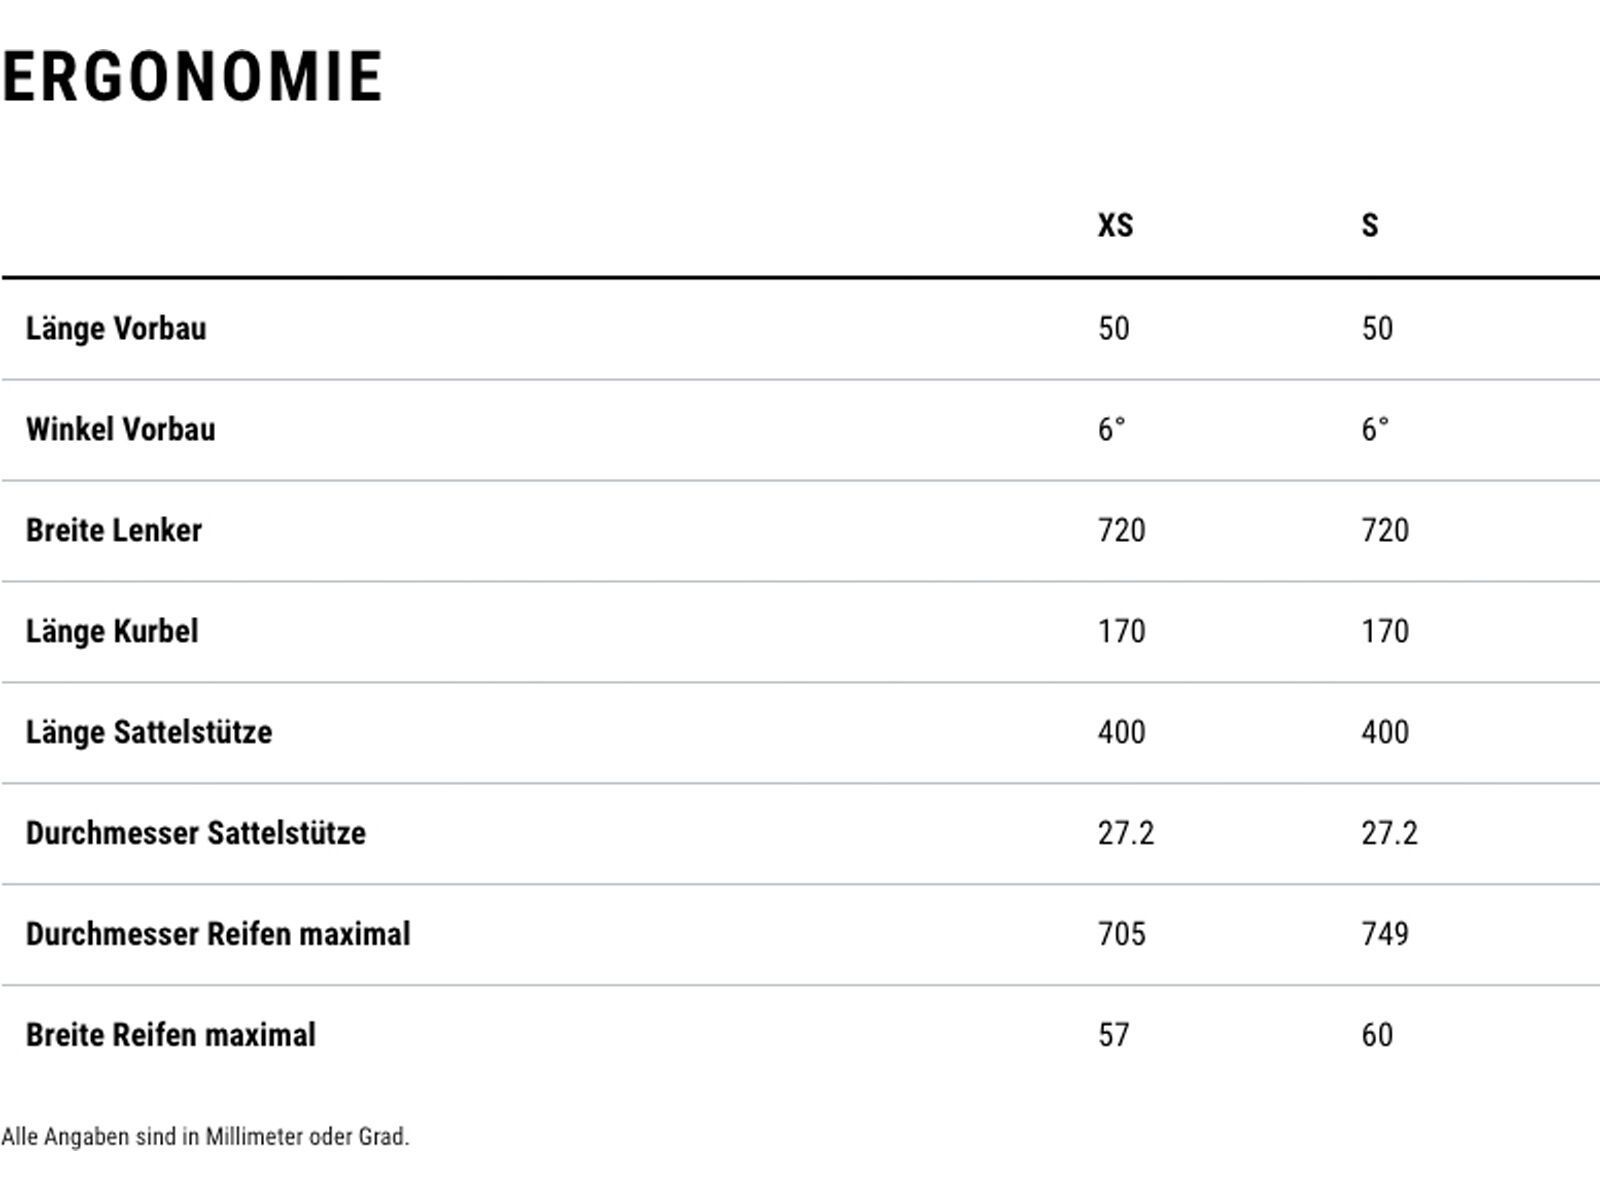
Task: Click the Durchmesser Sattelstütze row label
Action: 196,834
